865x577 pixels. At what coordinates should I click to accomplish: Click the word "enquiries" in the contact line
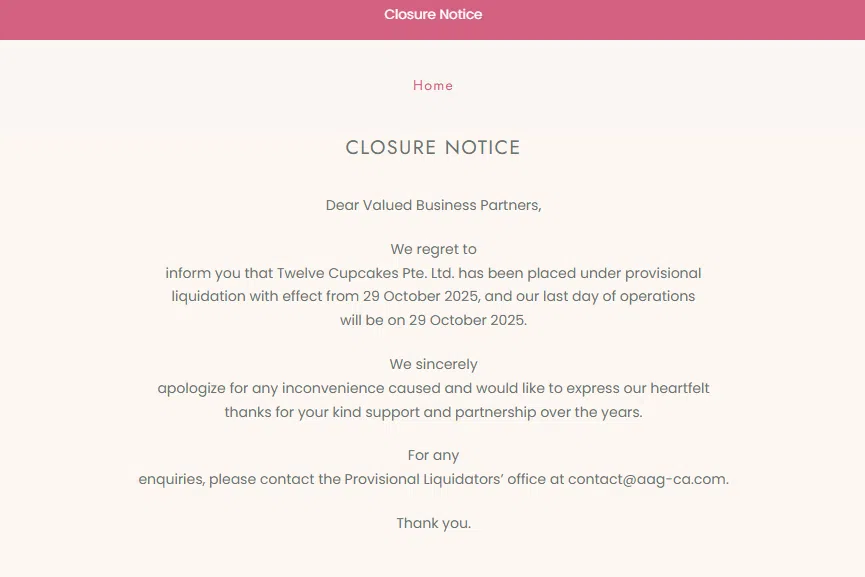[171, 480]
